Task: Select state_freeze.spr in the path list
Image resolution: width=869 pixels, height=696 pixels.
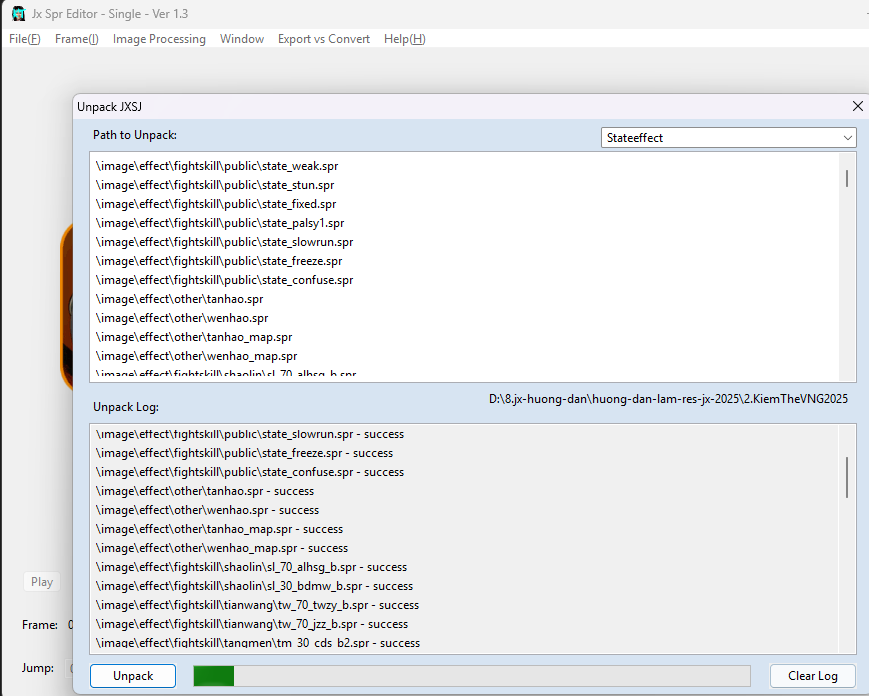Action: 219,261
